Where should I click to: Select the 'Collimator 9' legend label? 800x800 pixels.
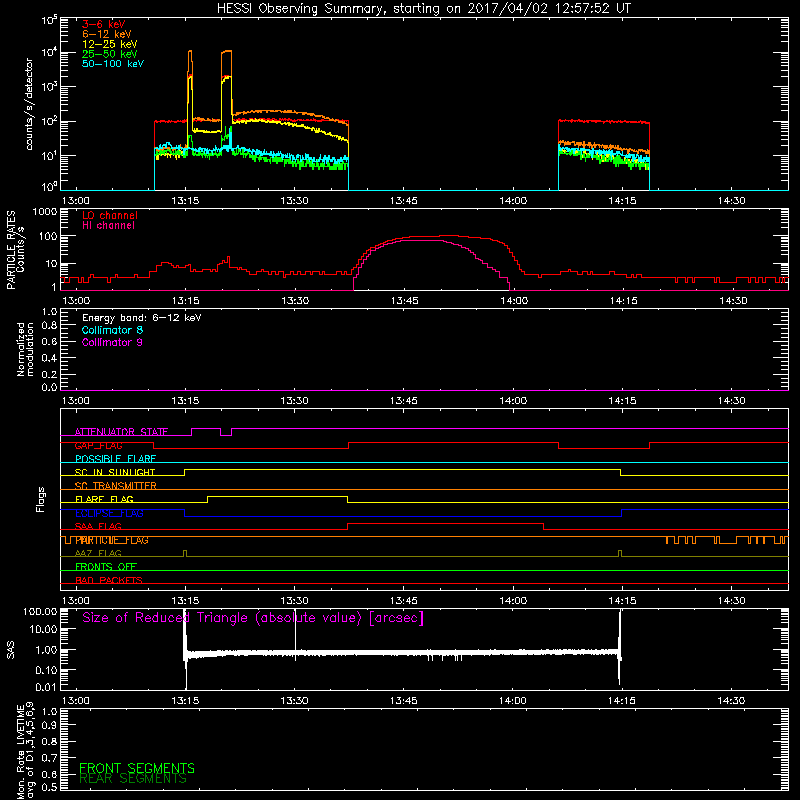point(112,342)
